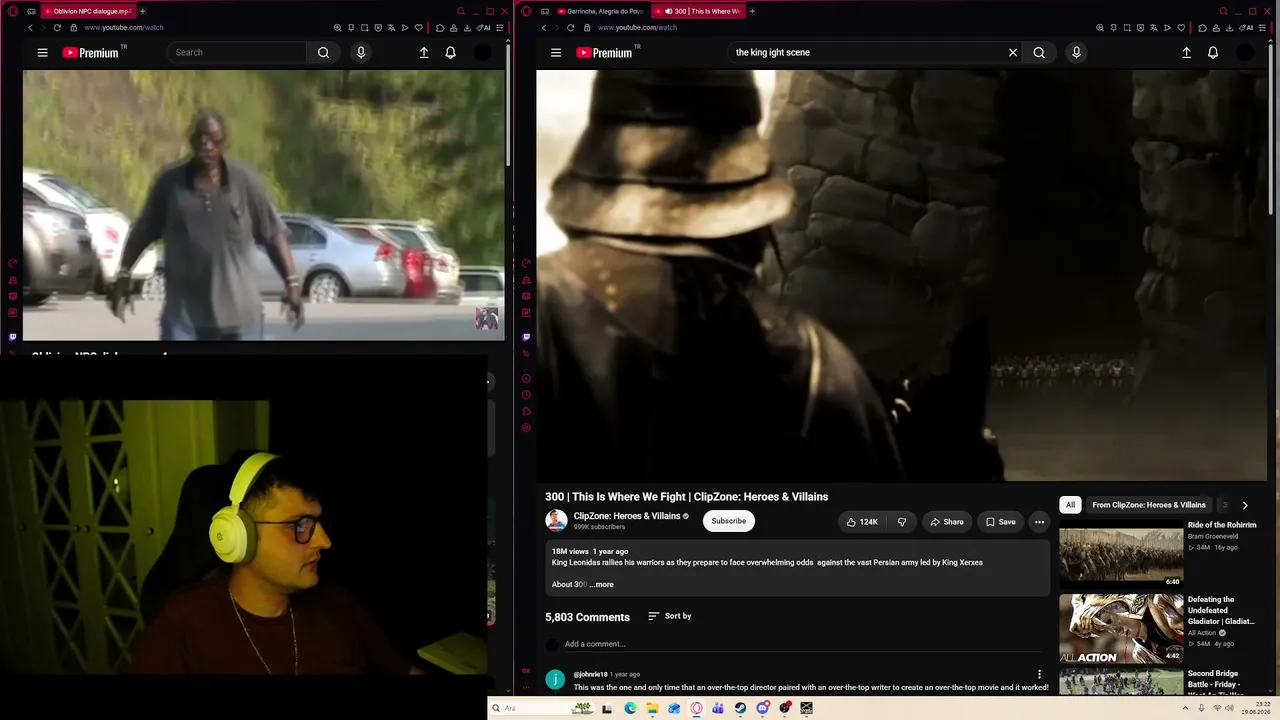The image size is (1280, 720).
Task: Click the 'Add a comment...' field
Action: 805,644
